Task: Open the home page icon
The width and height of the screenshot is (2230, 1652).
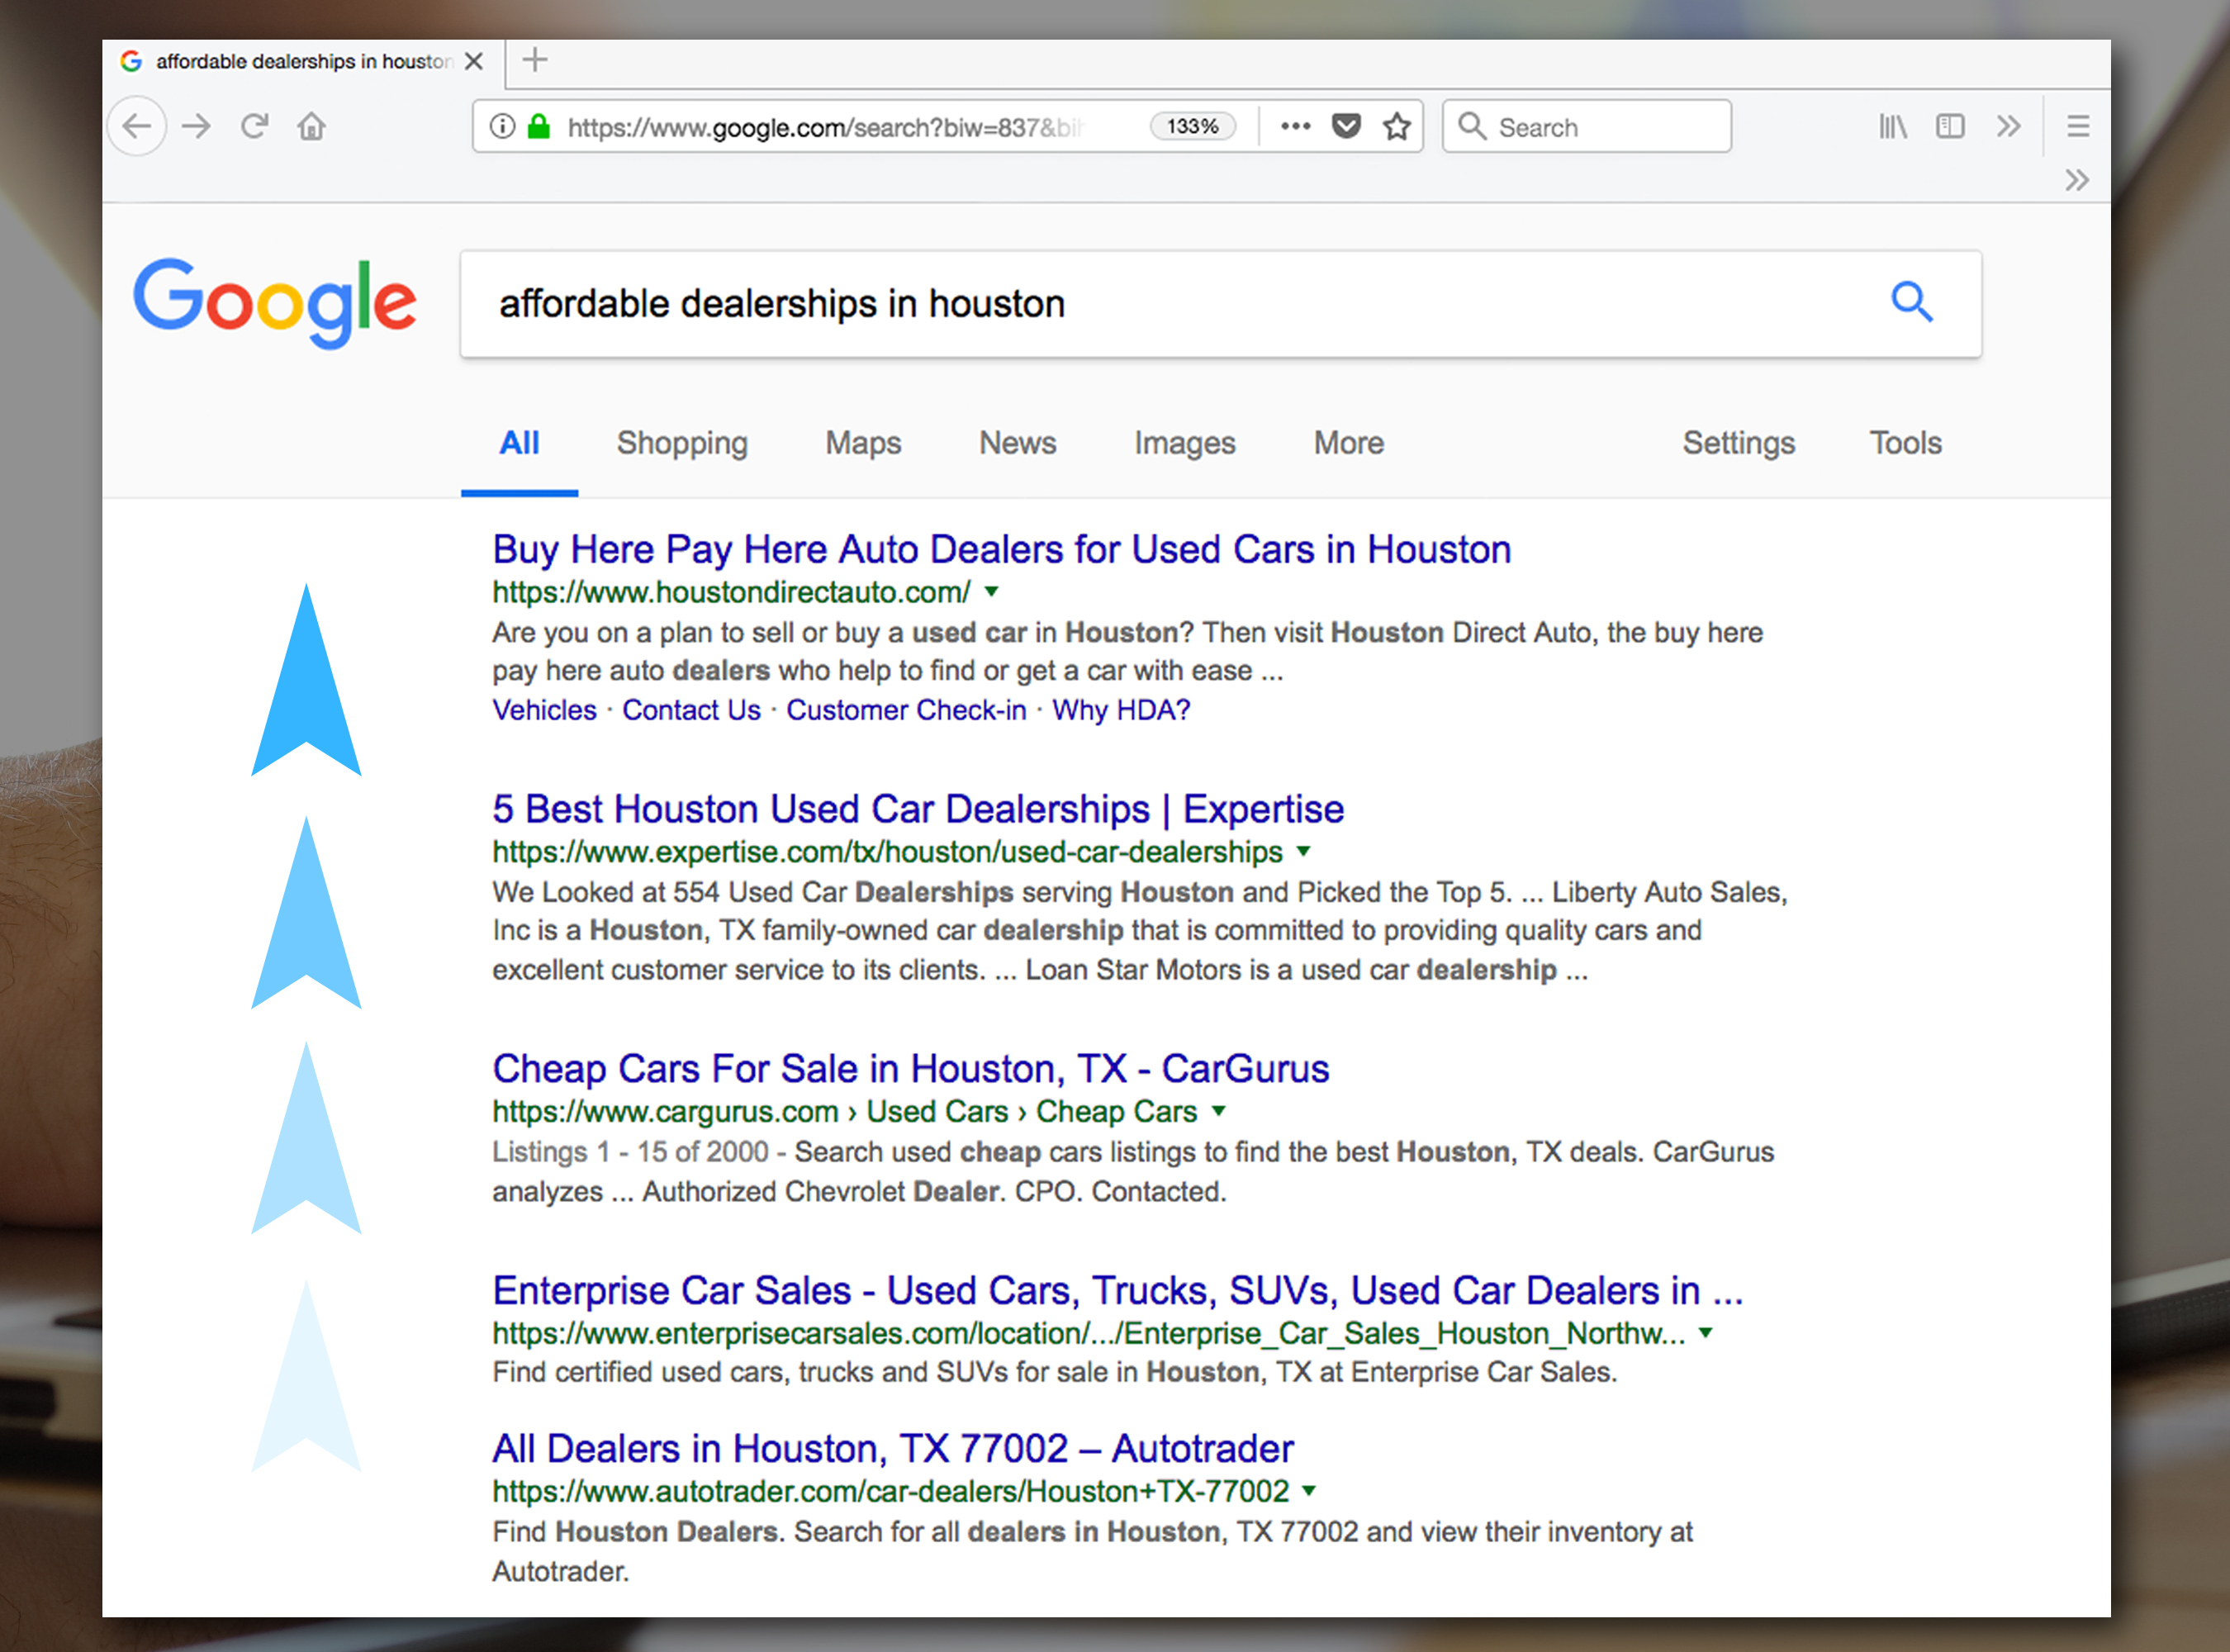Action: coord(311,126)
